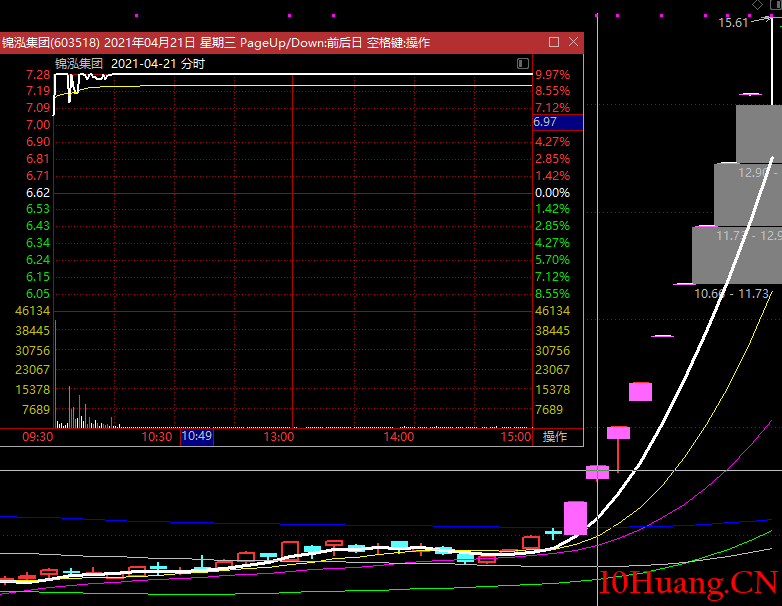Select the 10:49 time cursor label
Screen dimensions: 782x606
[196, 437]
